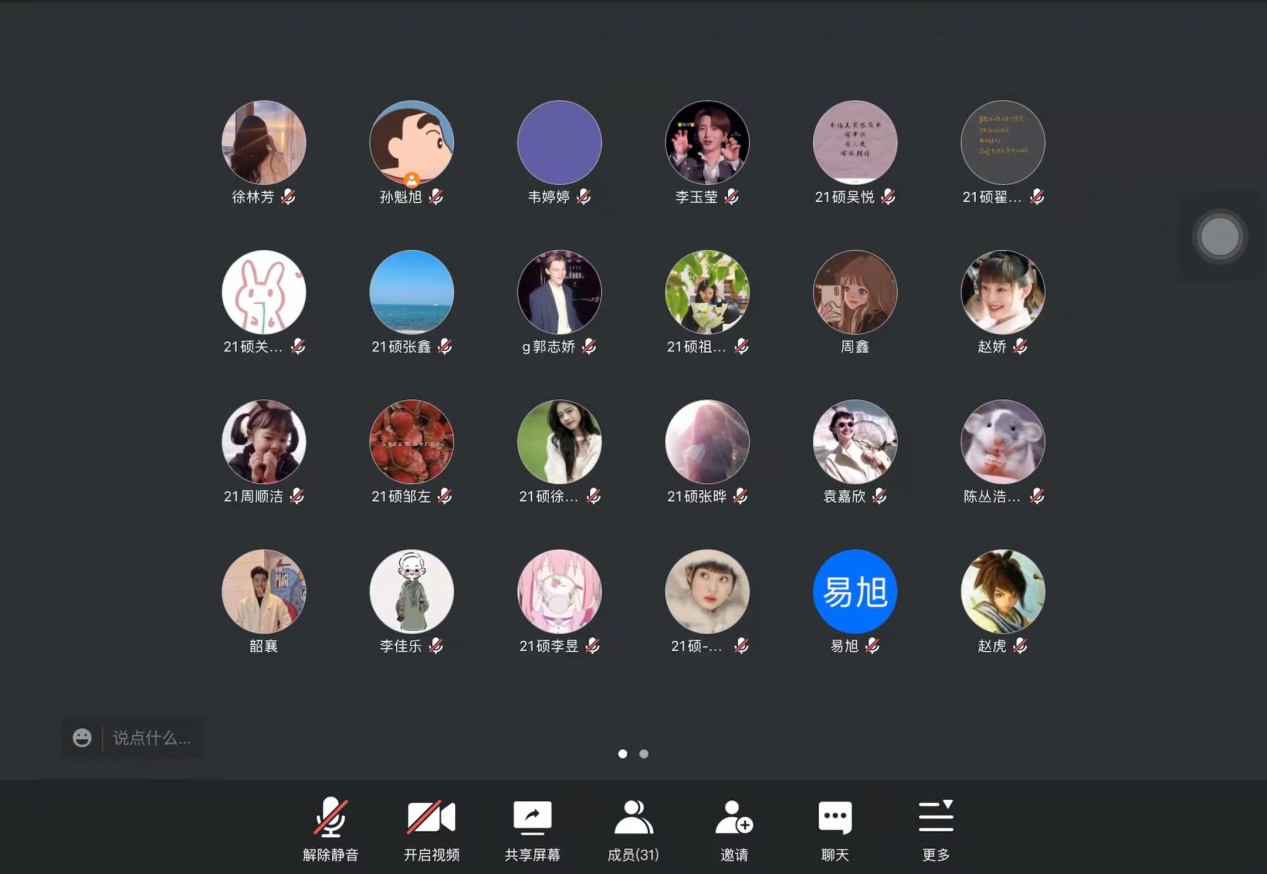
Task: Click the emoji smiley icon
Action: [x=82, y=738]
